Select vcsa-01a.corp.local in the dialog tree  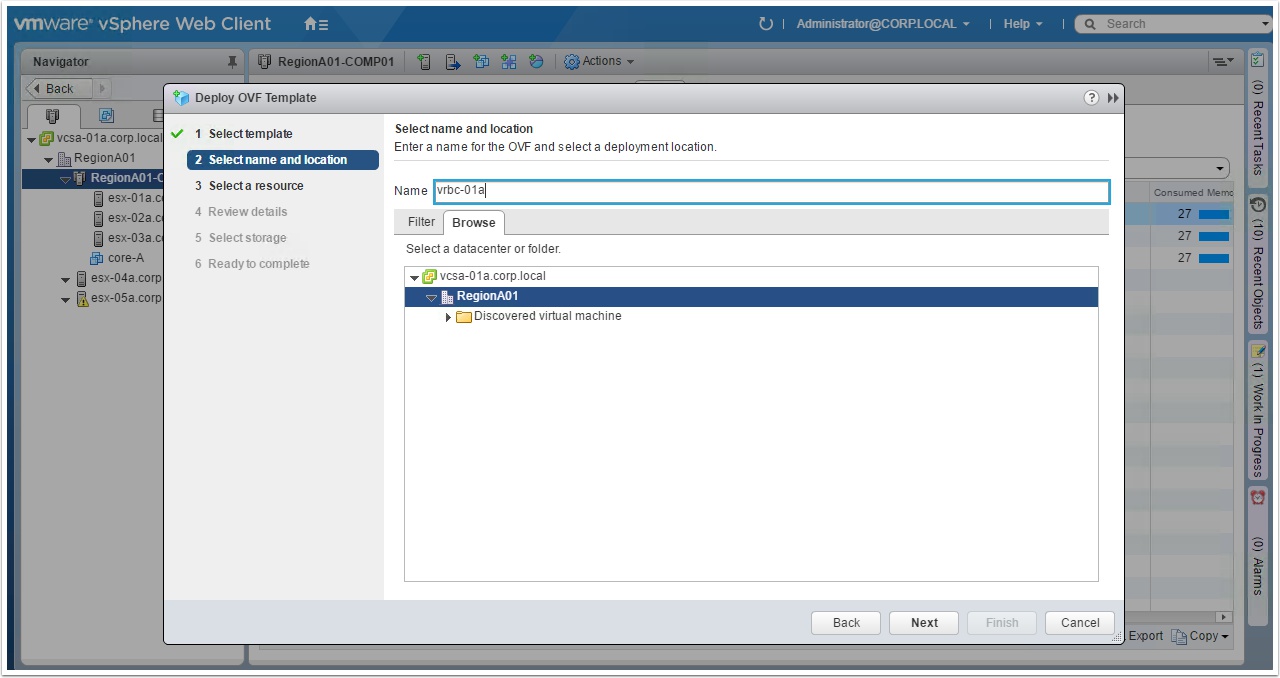click(x=493, y=277)
